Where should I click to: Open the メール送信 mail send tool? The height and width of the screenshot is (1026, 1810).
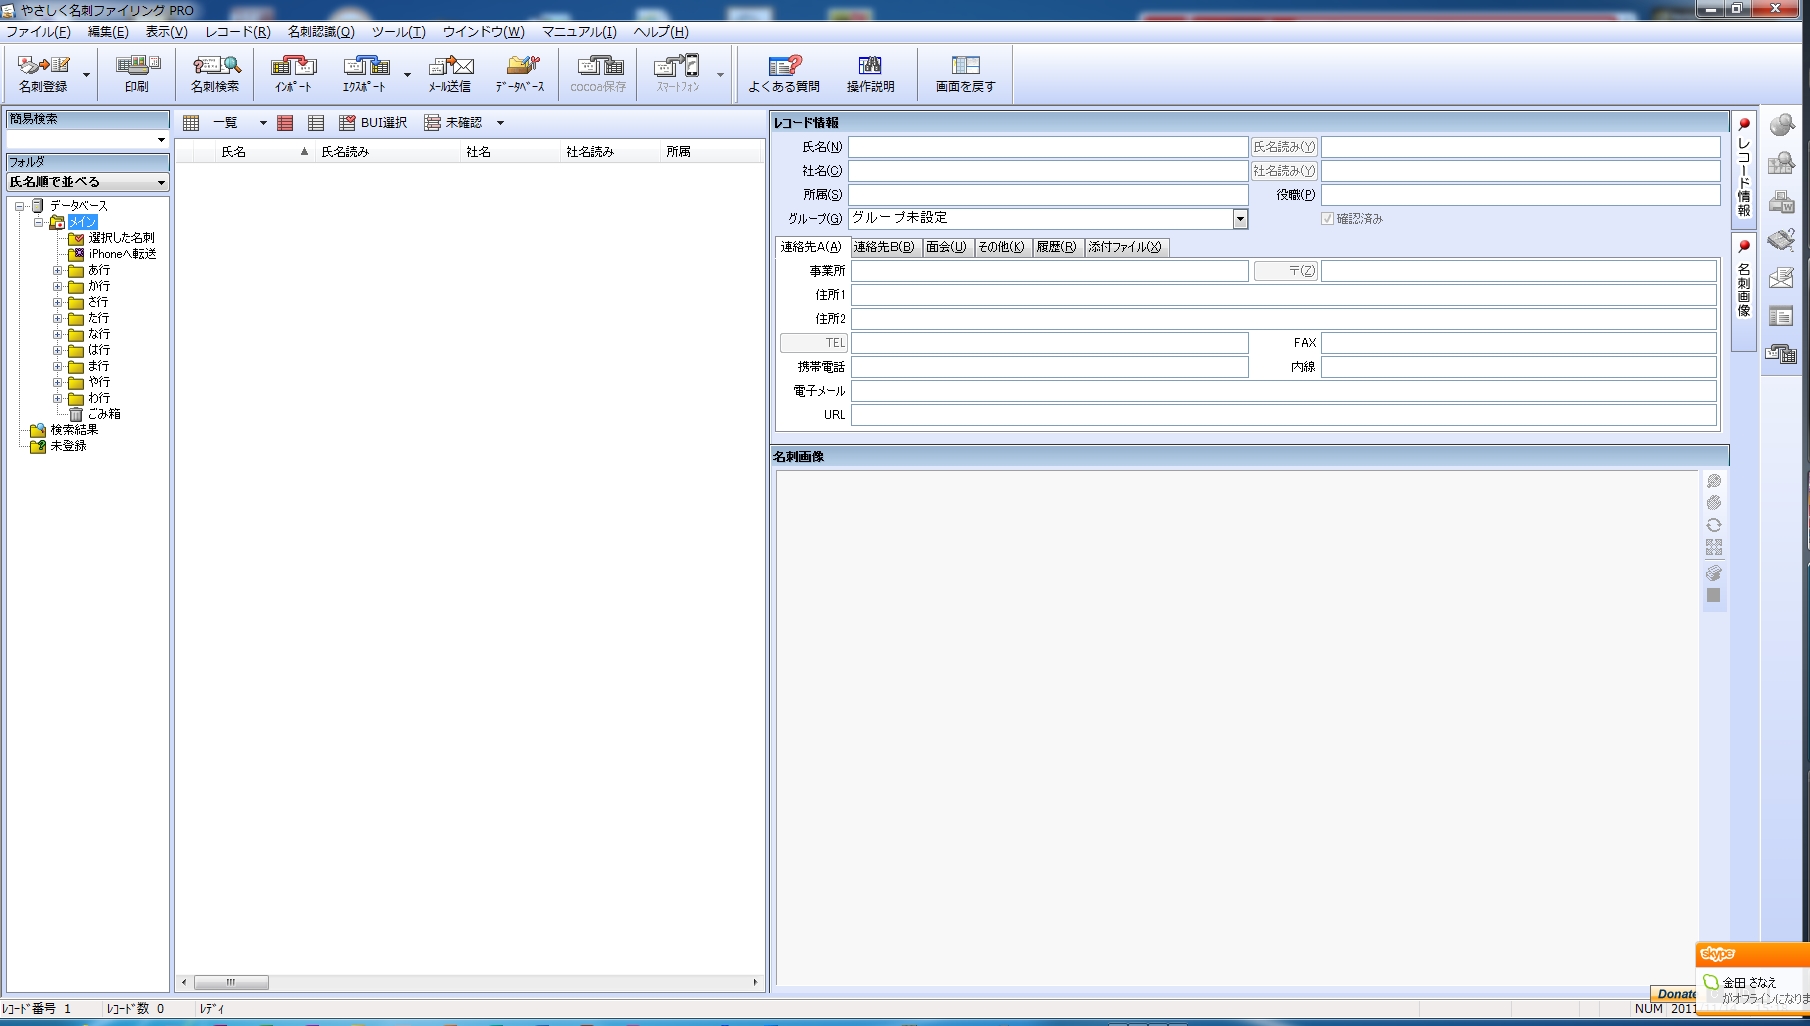tap(450, 74)
